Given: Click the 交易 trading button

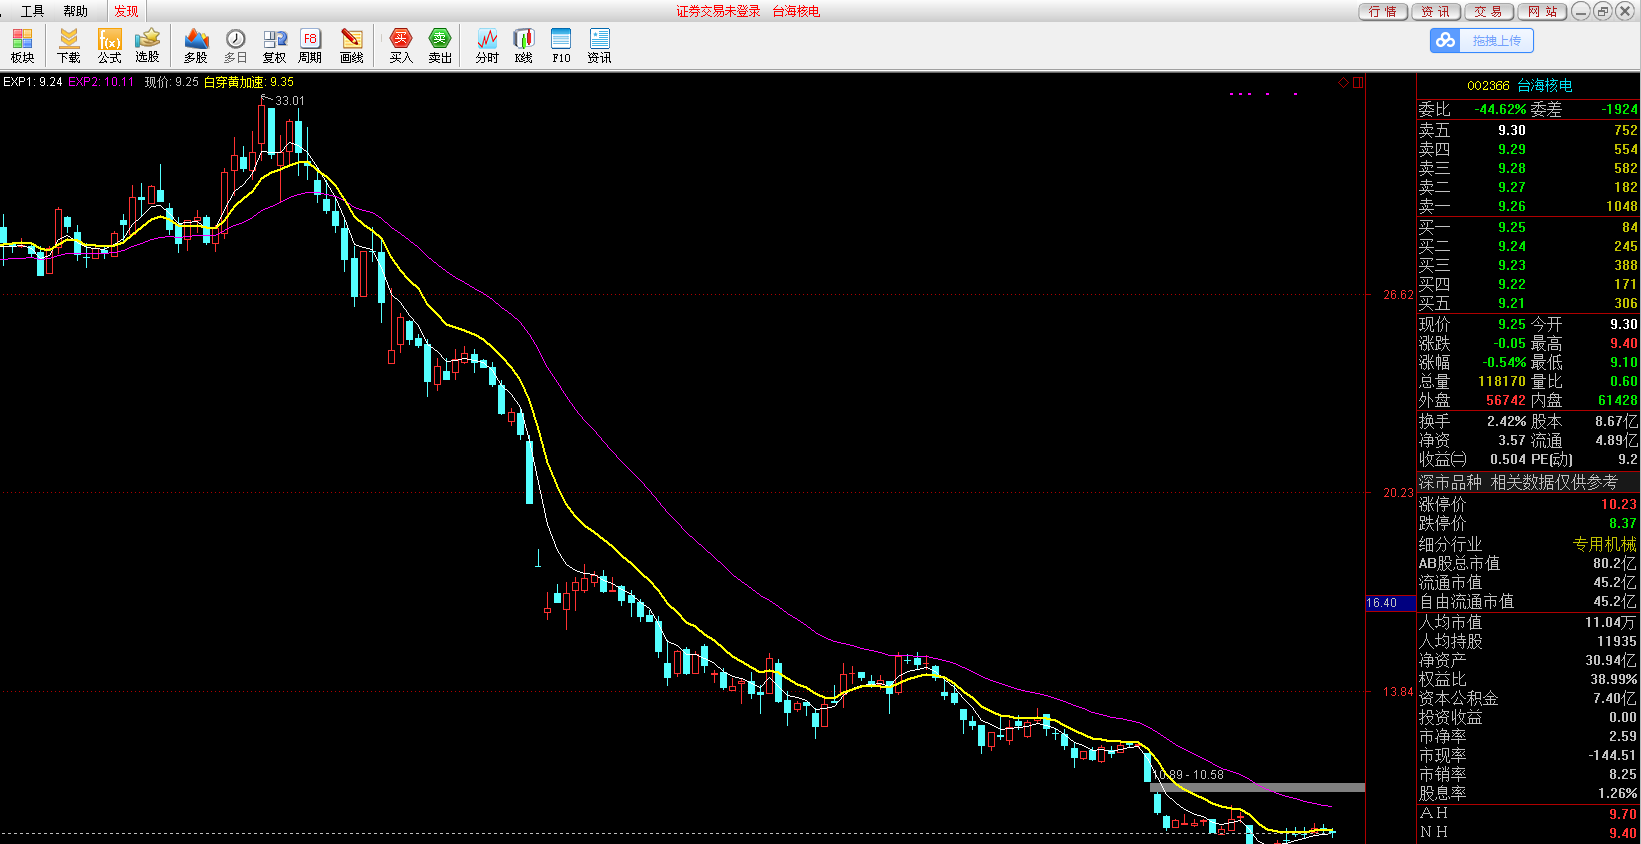Looking at the screenshot, I should tap(1488, 11).
